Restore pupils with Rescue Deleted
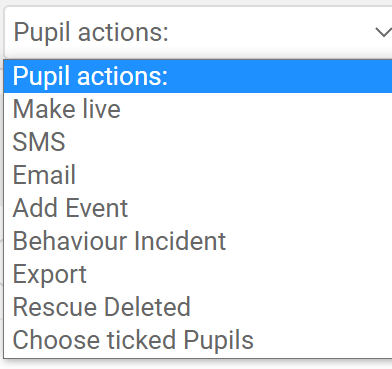Viewport: 392px width, 369px height. 198,307
